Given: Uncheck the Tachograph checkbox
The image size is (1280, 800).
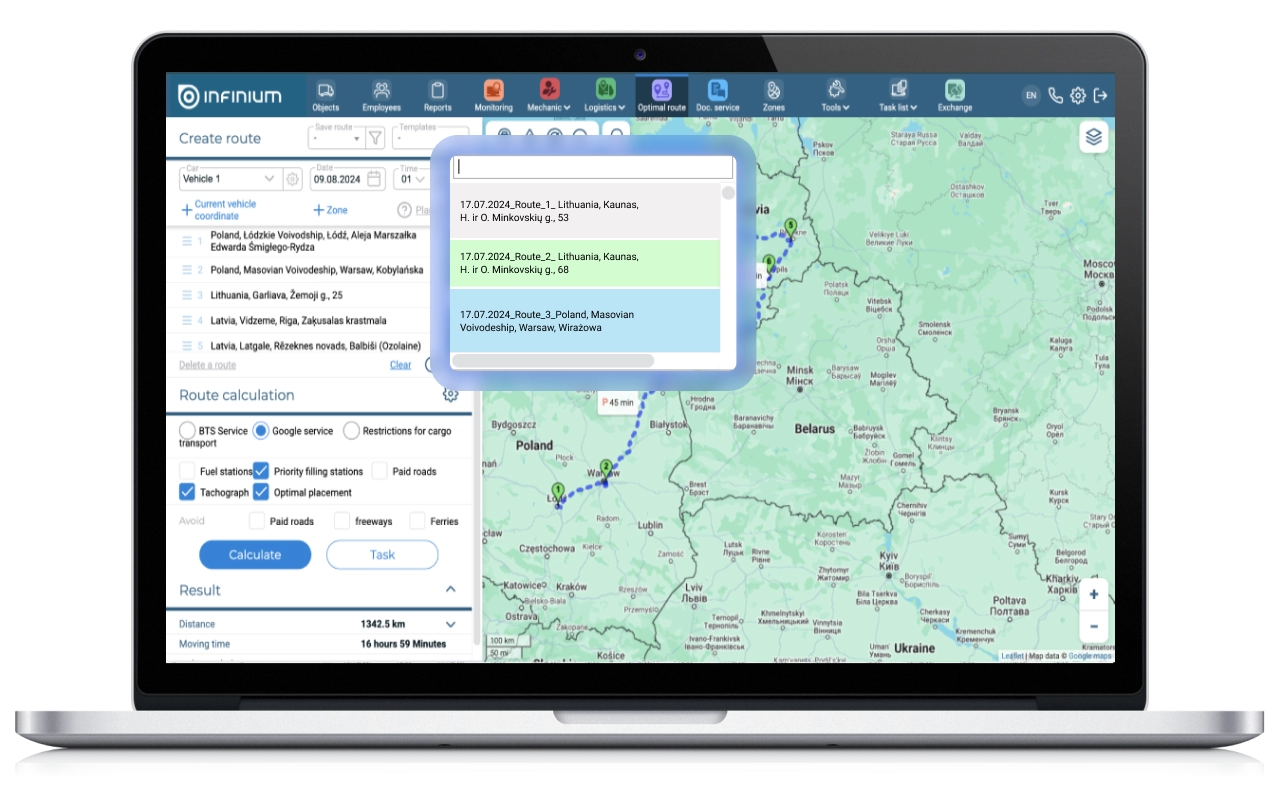Looking at the screenshot, I should tap(187, 492).
